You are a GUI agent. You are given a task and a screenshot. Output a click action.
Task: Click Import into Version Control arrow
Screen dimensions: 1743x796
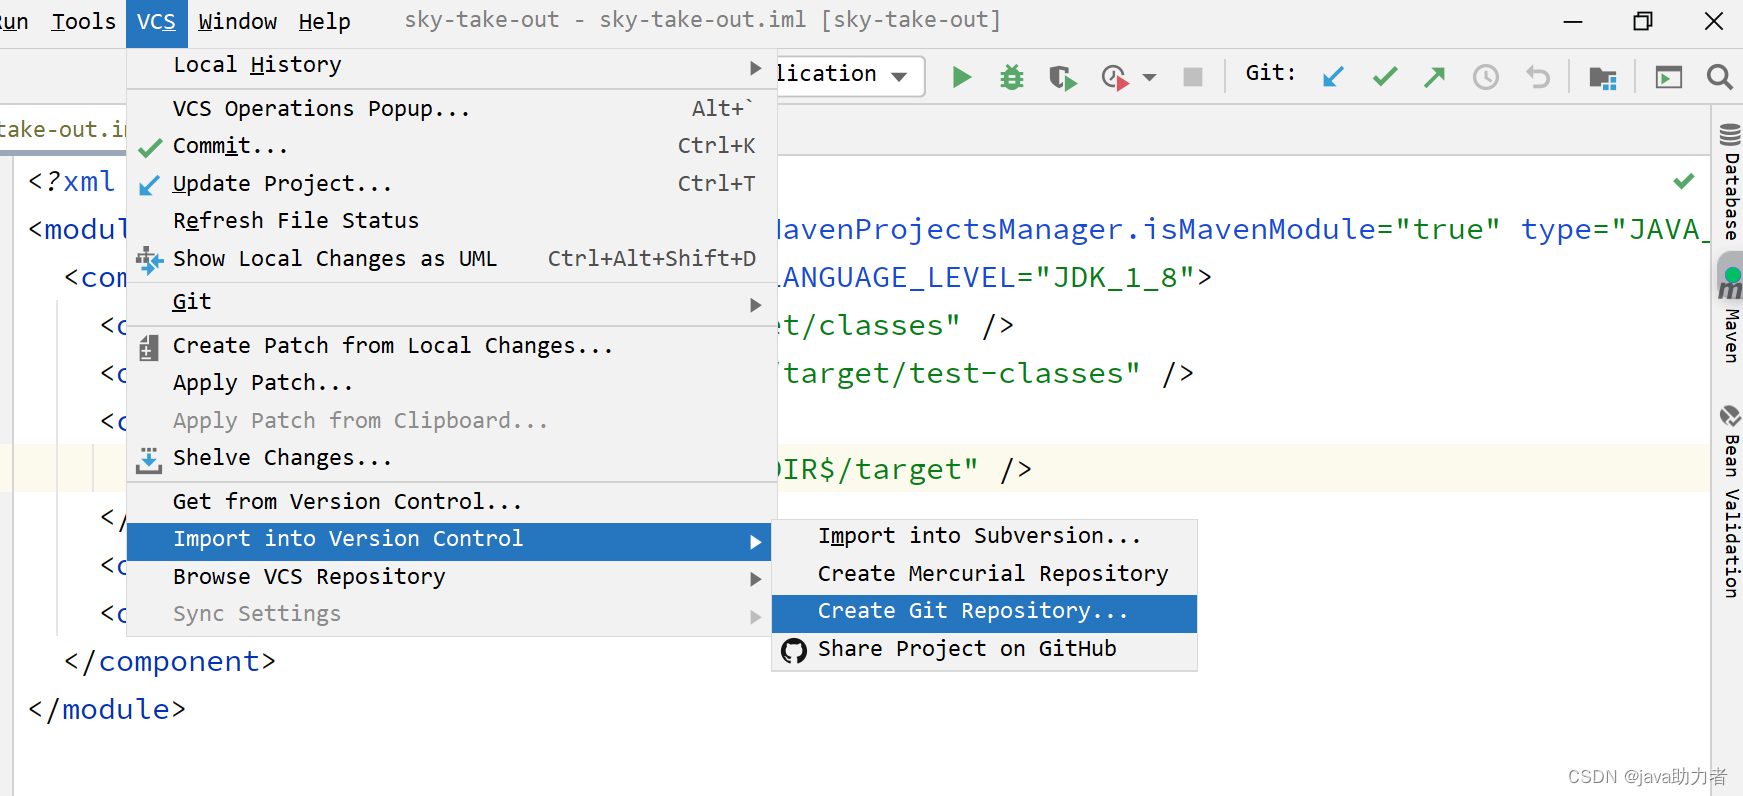[756, 542]
